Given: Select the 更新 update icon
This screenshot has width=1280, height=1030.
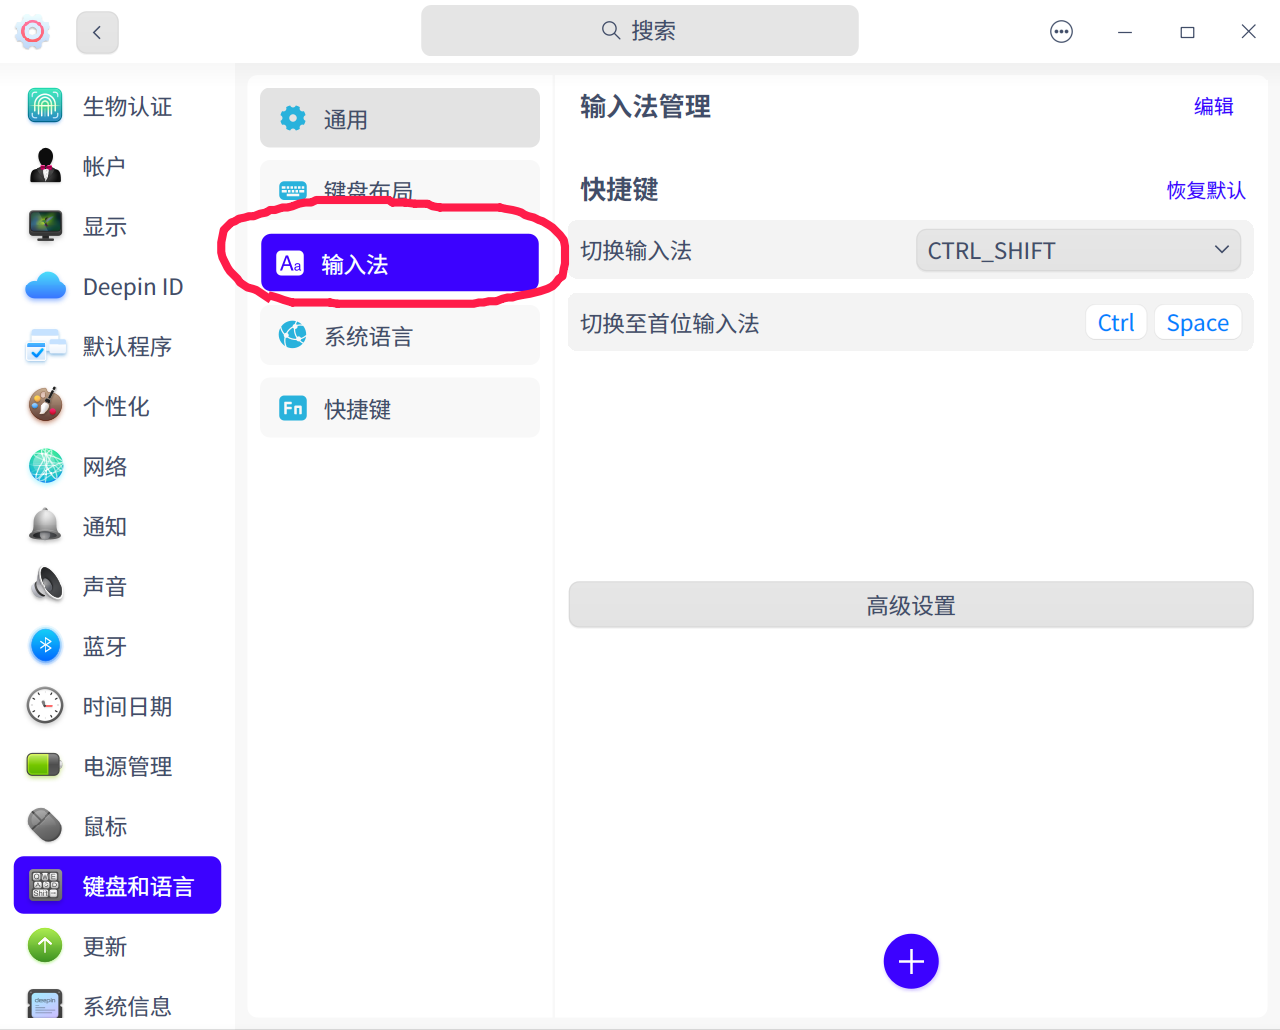Looking at the screenshot, I should 45,946.
